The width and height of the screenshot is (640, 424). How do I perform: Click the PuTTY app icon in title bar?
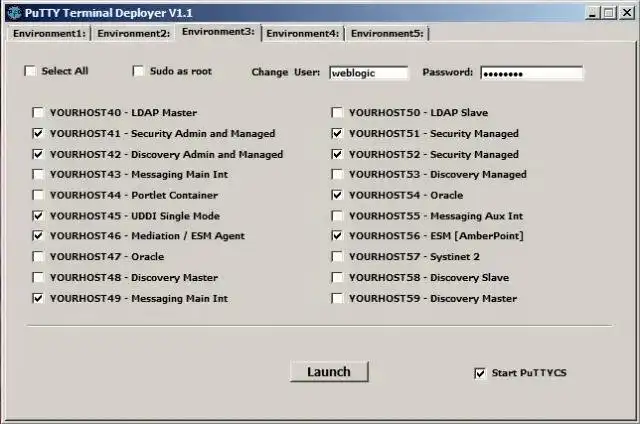[x=14, y=13]
